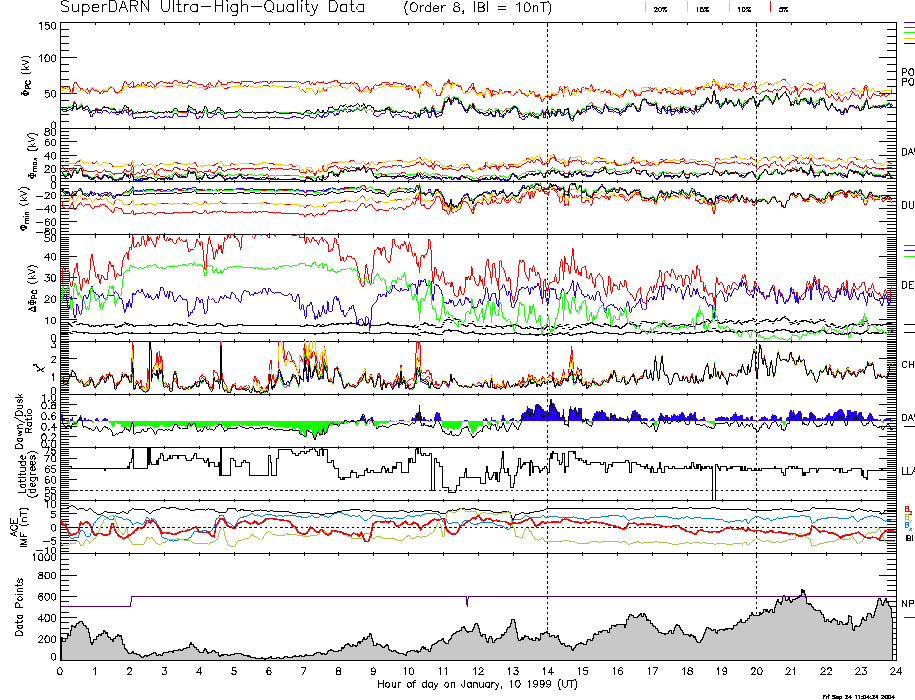Click the 1000 tick on Data Points axis

point(42,558)
